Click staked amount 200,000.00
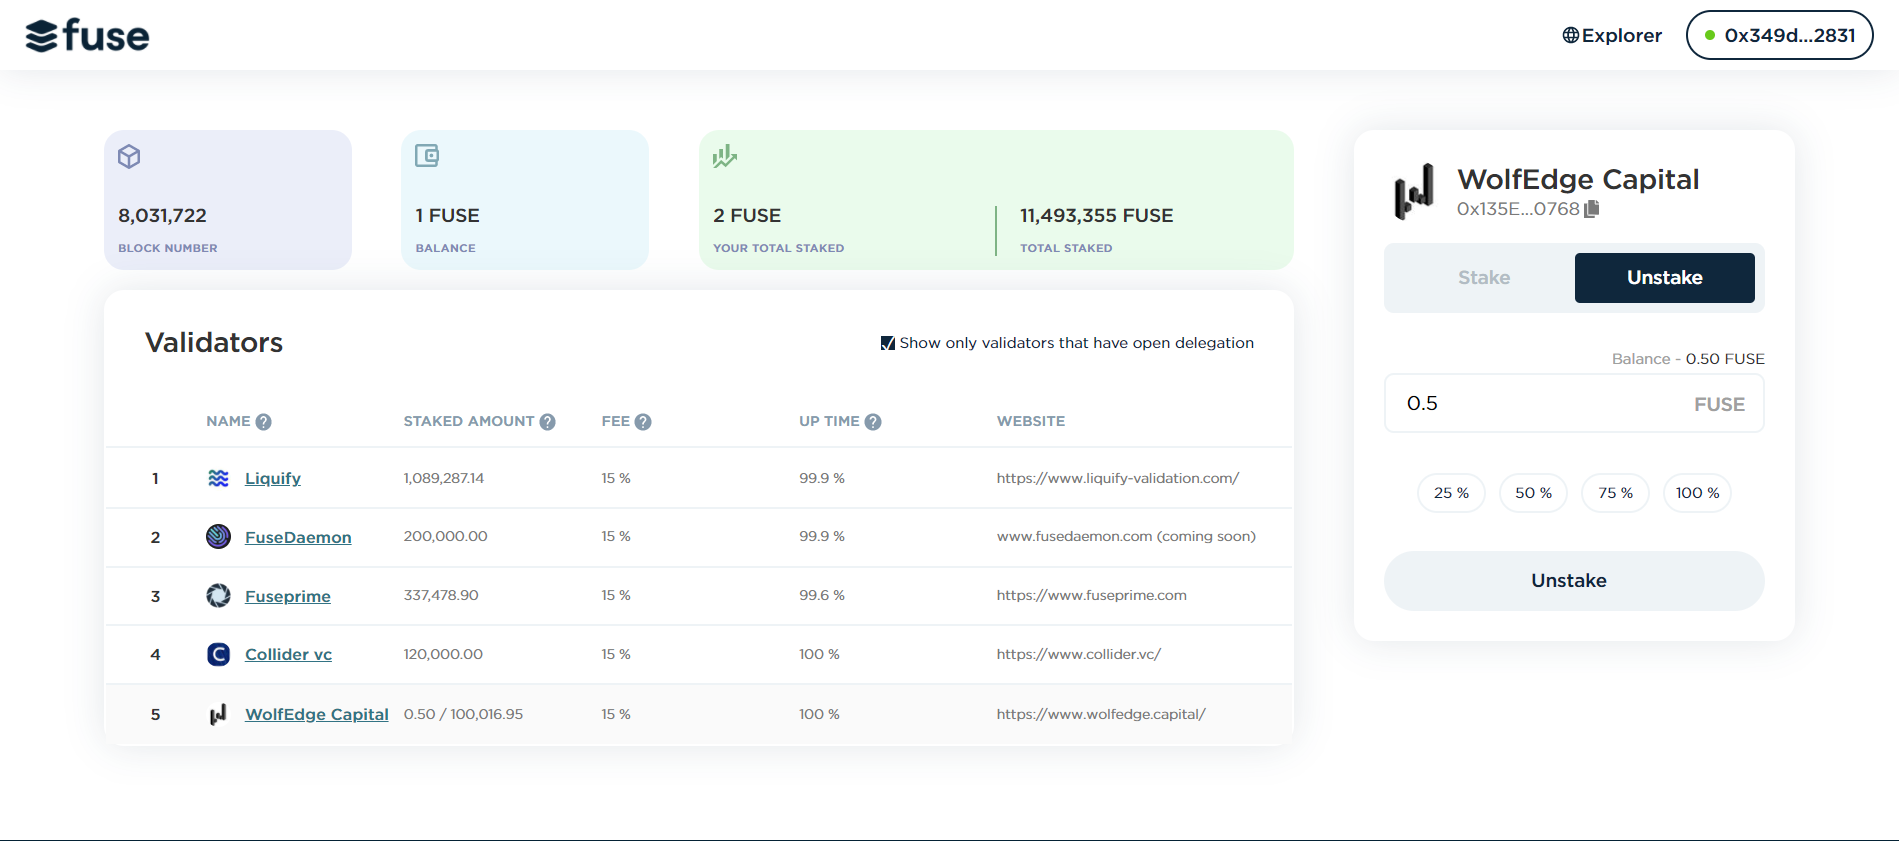The image size is (1899, 841). (x=446, y=536)
